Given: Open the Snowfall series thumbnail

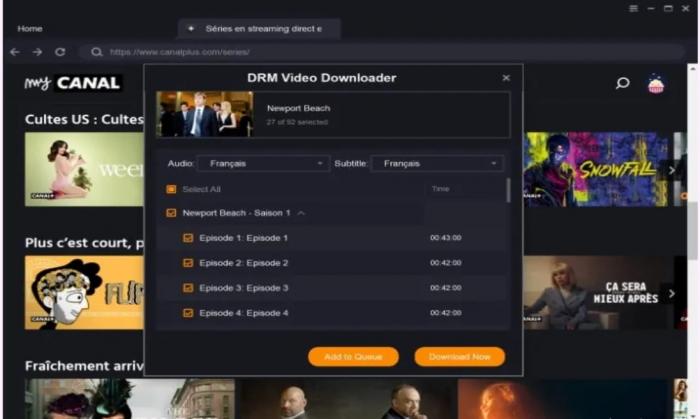Looking at the screenshot, I should point(595,169).
